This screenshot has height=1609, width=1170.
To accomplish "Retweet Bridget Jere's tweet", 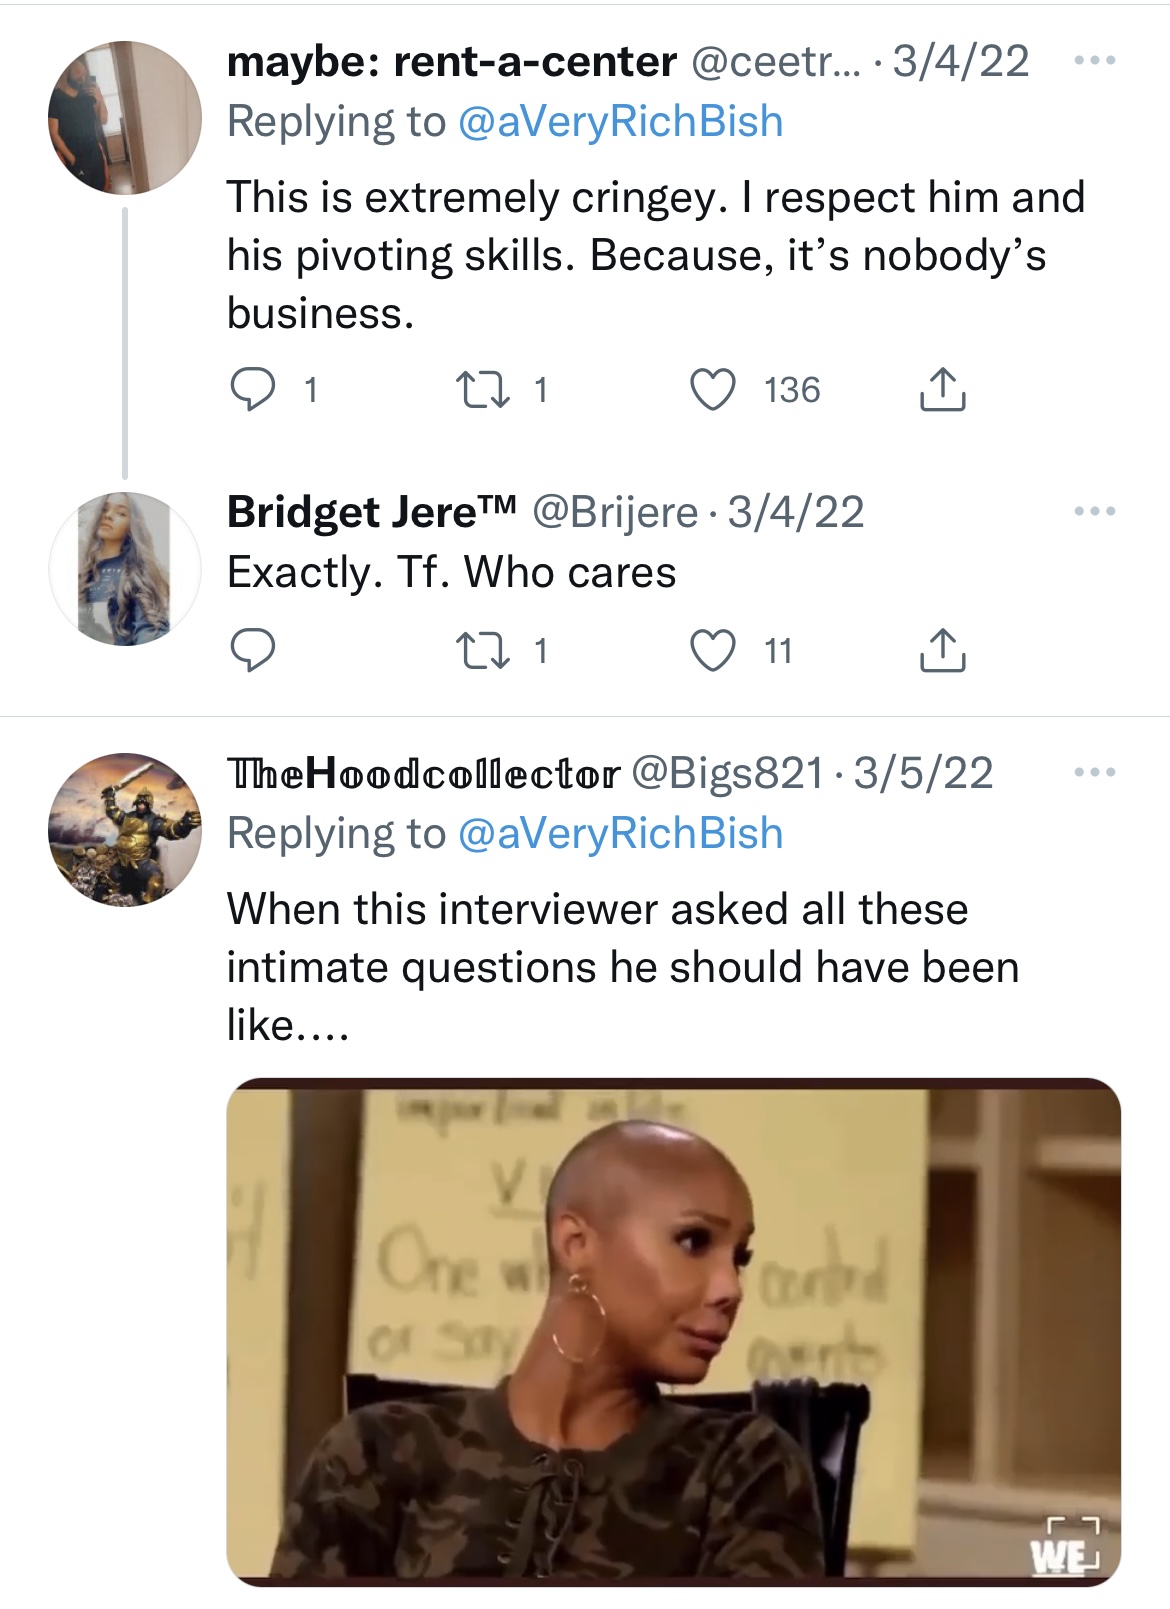I will tap(481, 651).
